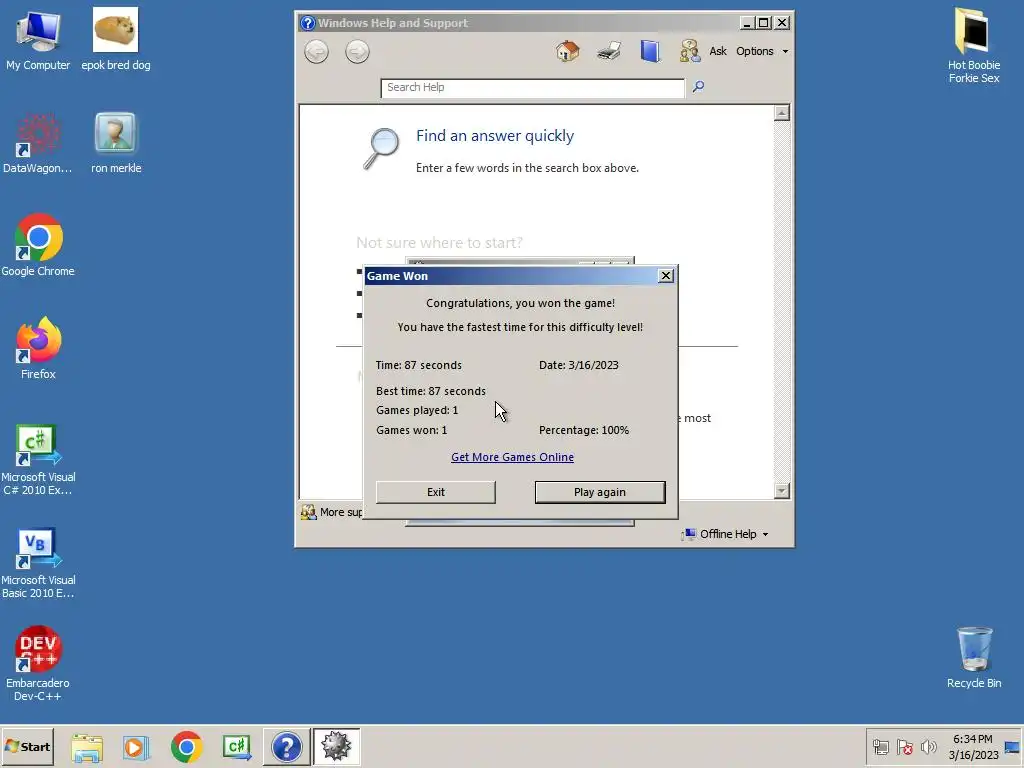Click the Best time: 87 seconds text
This screenshot has width=1024, height=768.
431,391
